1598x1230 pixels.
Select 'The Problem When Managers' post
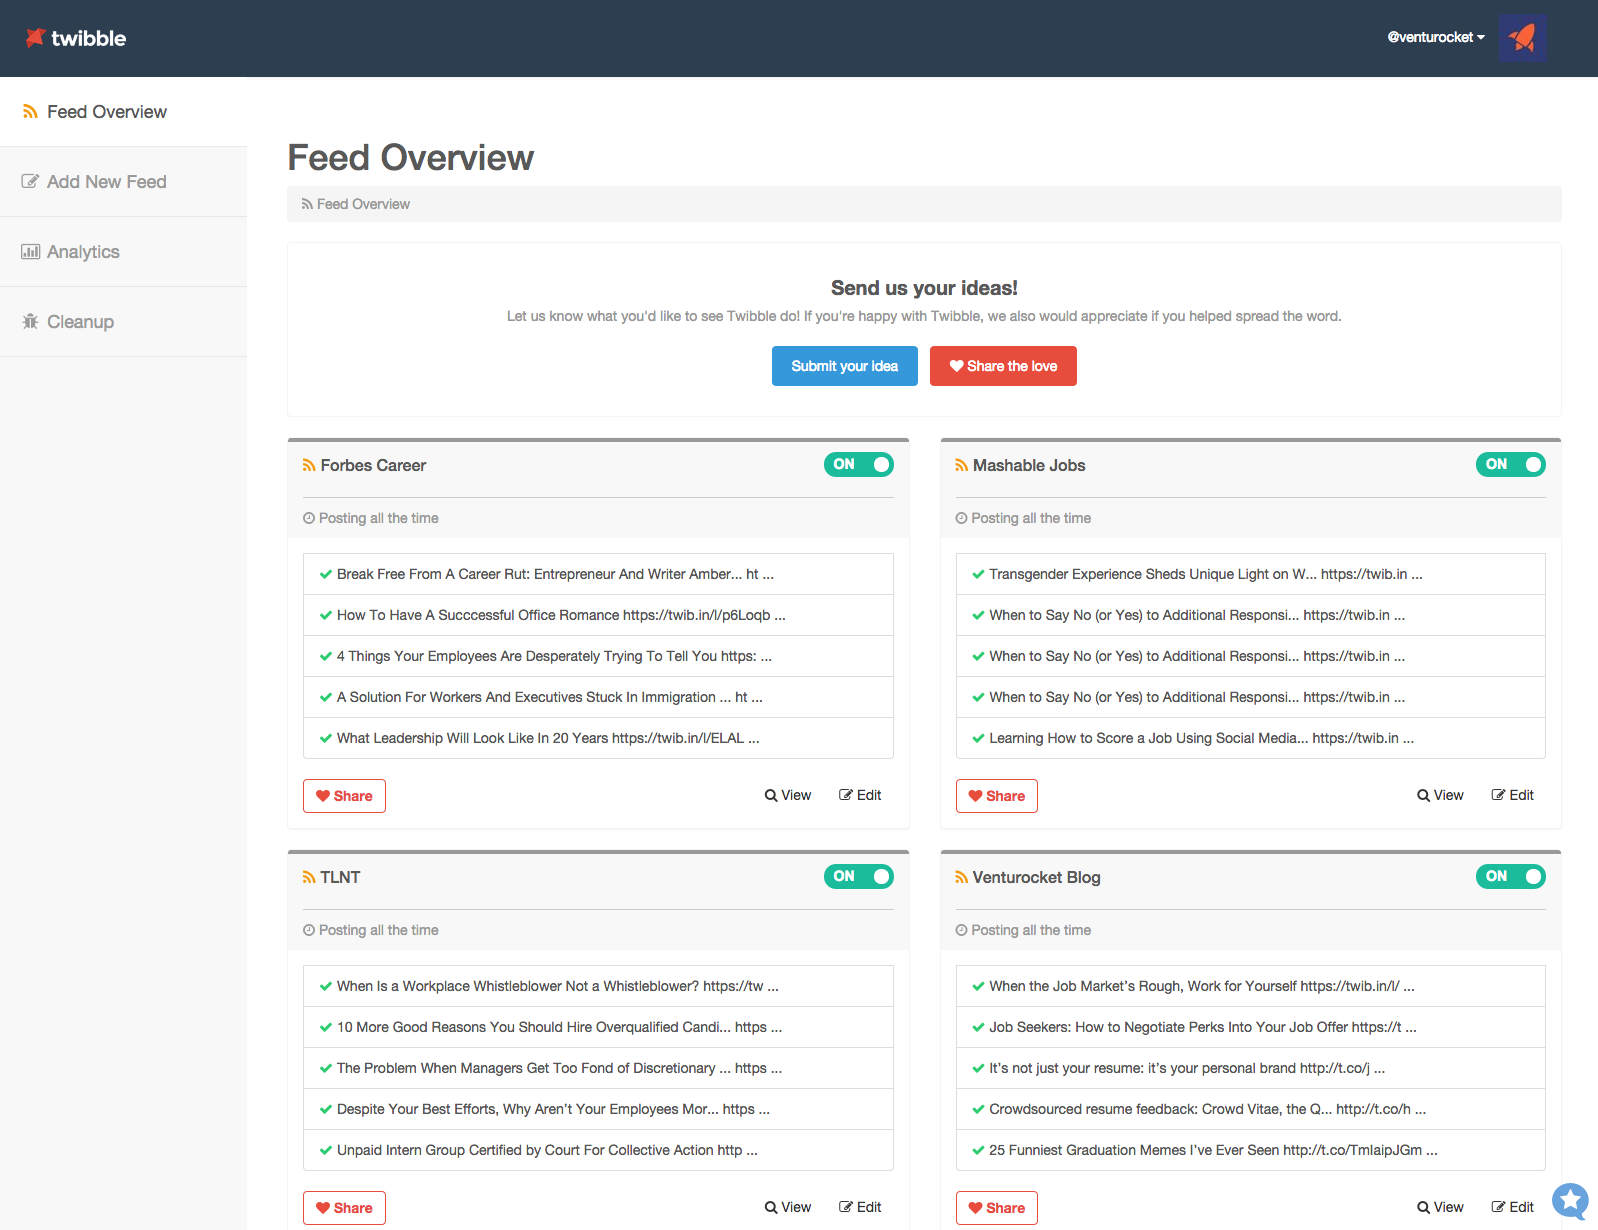598,1068
